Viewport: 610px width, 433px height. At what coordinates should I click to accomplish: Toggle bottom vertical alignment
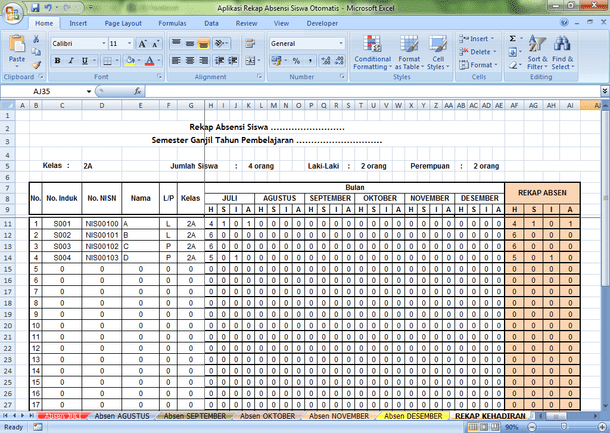click(203, 43)
